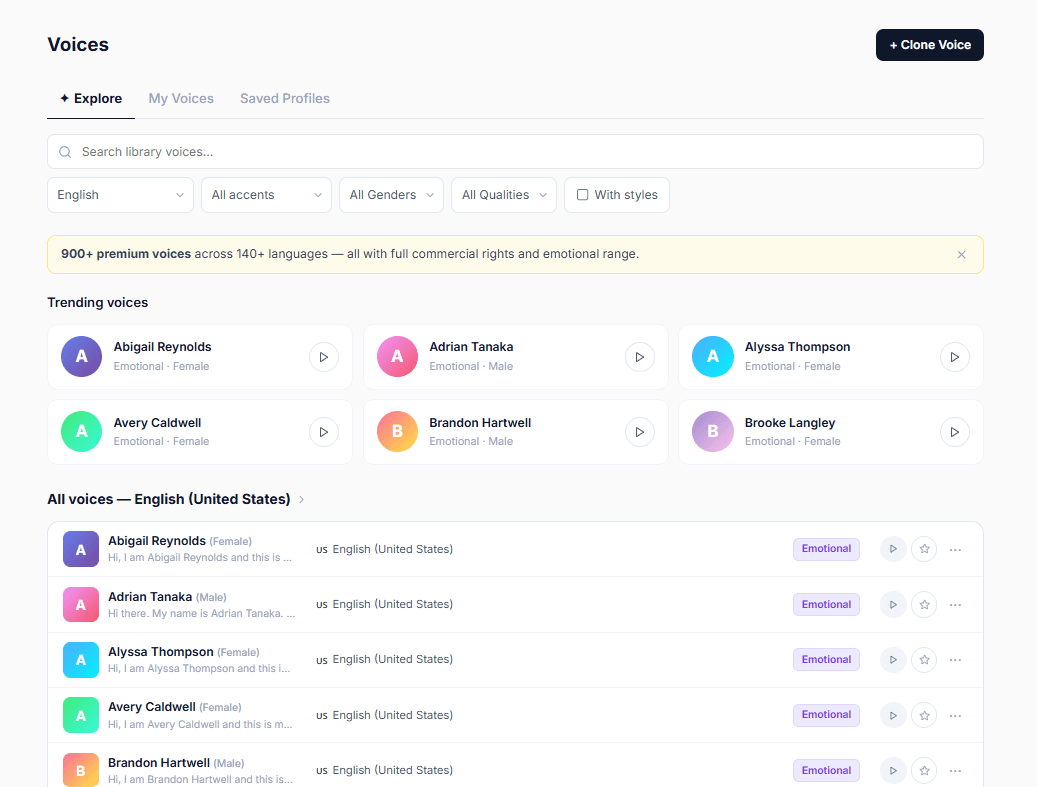Open the All Qualities dropdown
This screenshot has height=787, width=1037.
coord(504,195)
